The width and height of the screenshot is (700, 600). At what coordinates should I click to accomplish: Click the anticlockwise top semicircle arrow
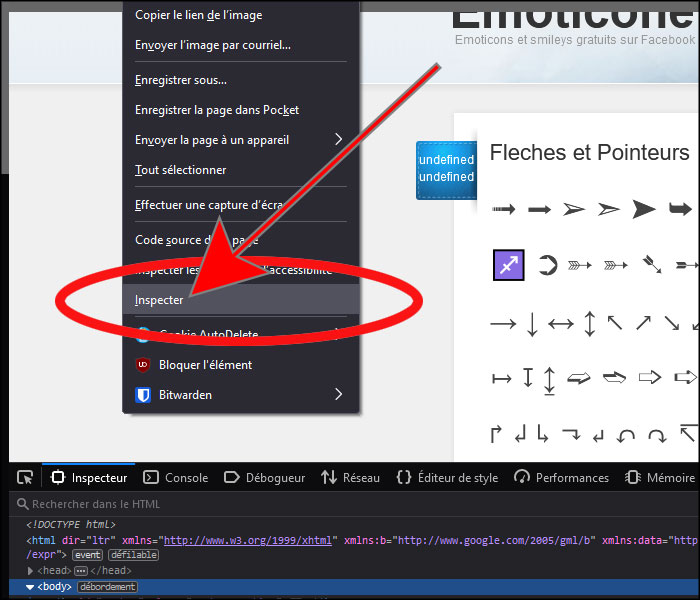click(626, 436)
